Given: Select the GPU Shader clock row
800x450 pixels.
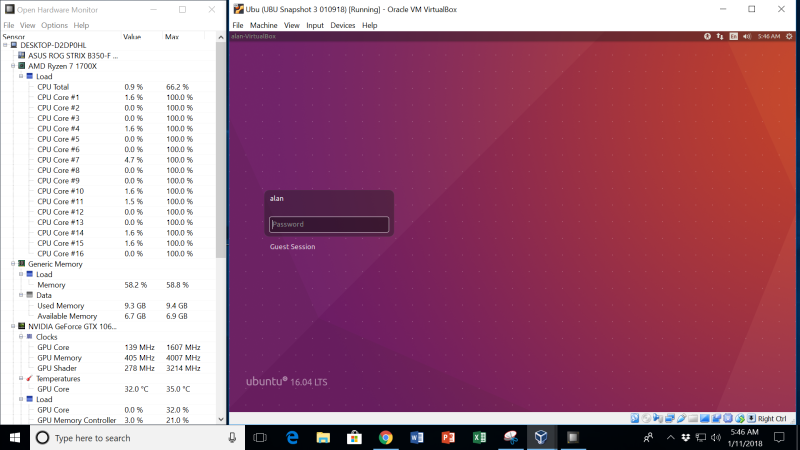Looking at the screenshot, I should [108, 368].
